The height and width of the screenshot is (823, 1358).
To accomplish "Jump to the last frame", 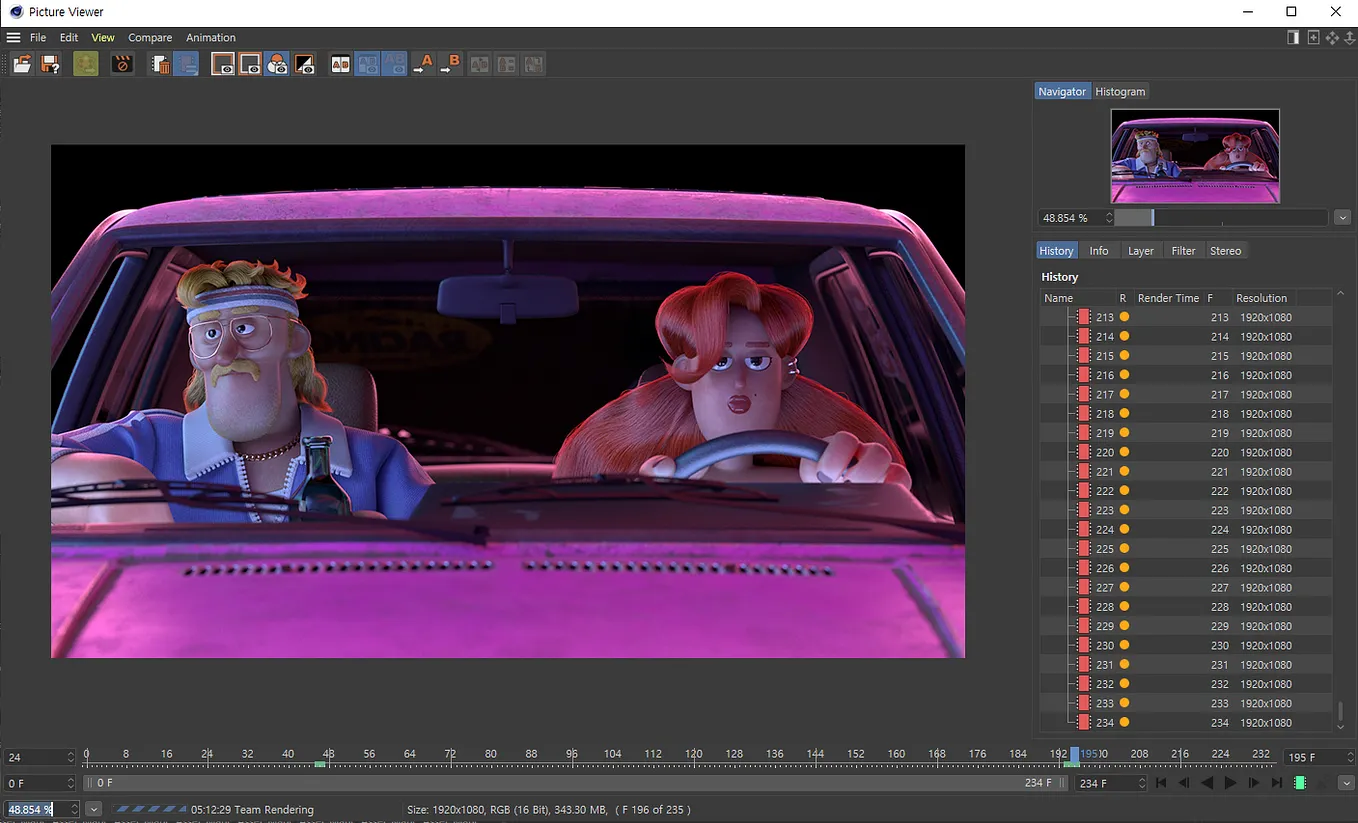I will tap(1276, 783).
